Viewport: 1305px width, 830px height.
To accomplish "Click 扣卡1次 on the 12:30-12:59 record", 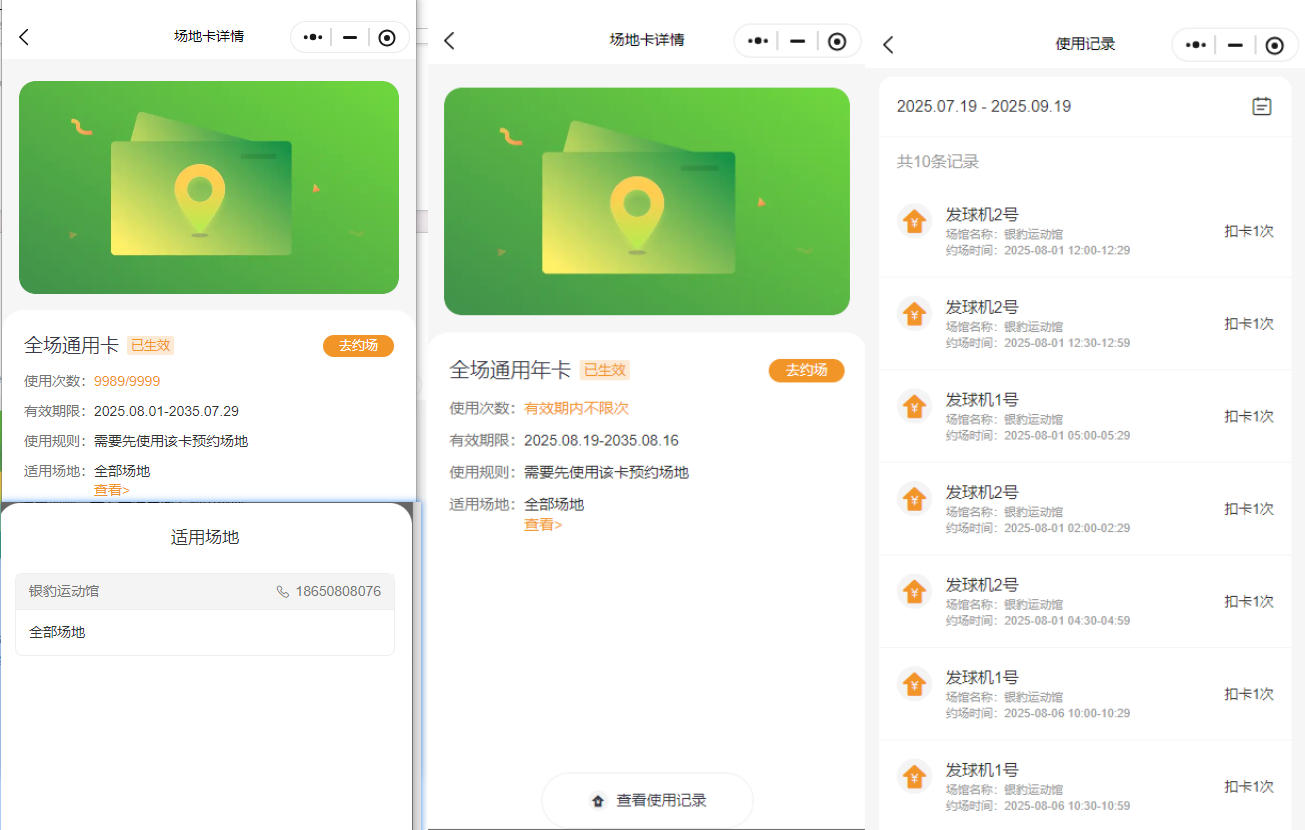I will [x=1249, y=324].
